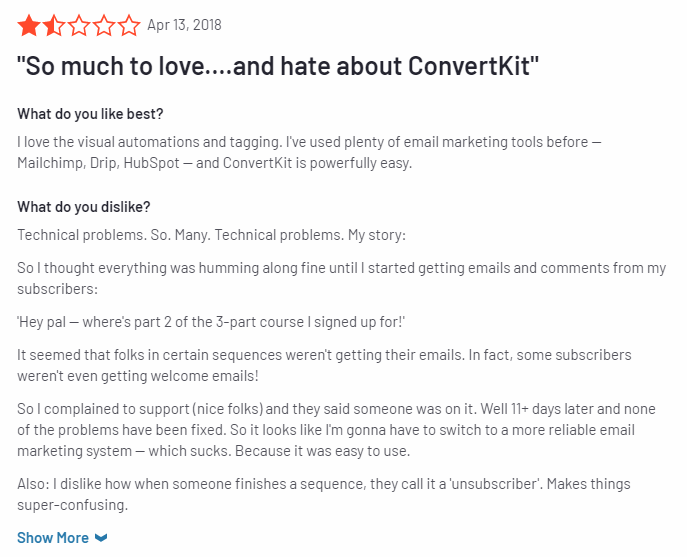
Task: Click the first filled rating star
Action: point(29,25)
